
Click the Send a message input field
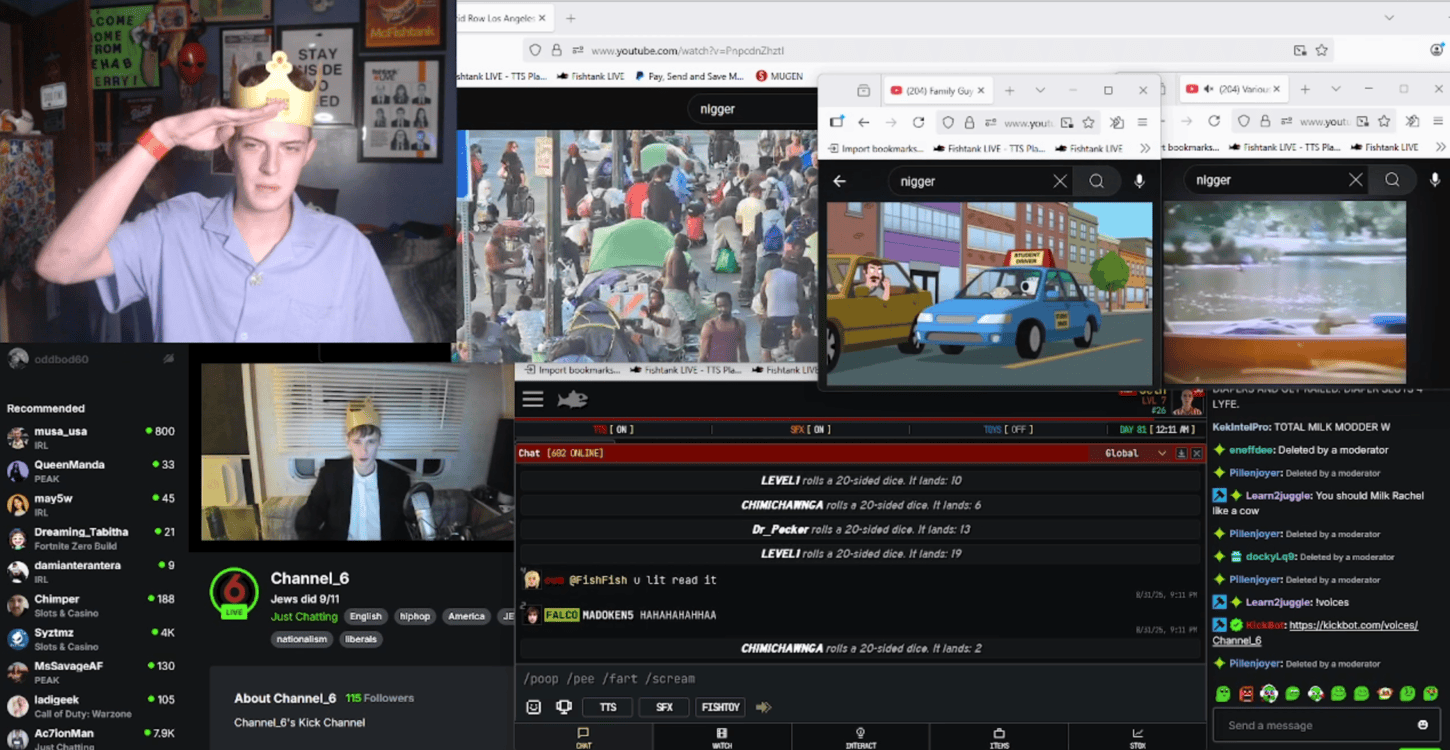pos(1310,725)
